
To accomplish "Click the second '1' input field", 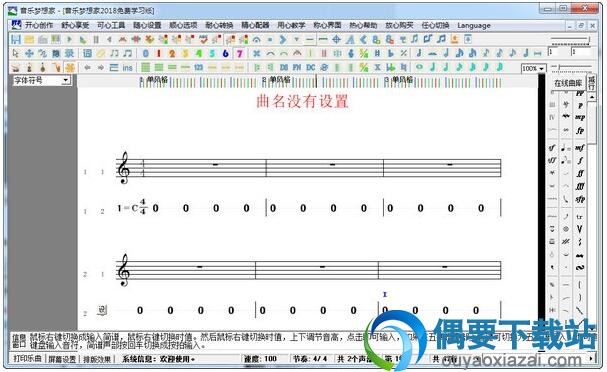I will (580, 51).
